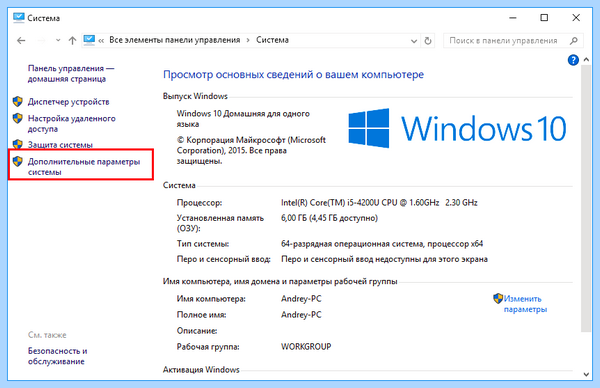Open Настройка удаленного доступа link
The image size is (600, 388).
[72, 124]
